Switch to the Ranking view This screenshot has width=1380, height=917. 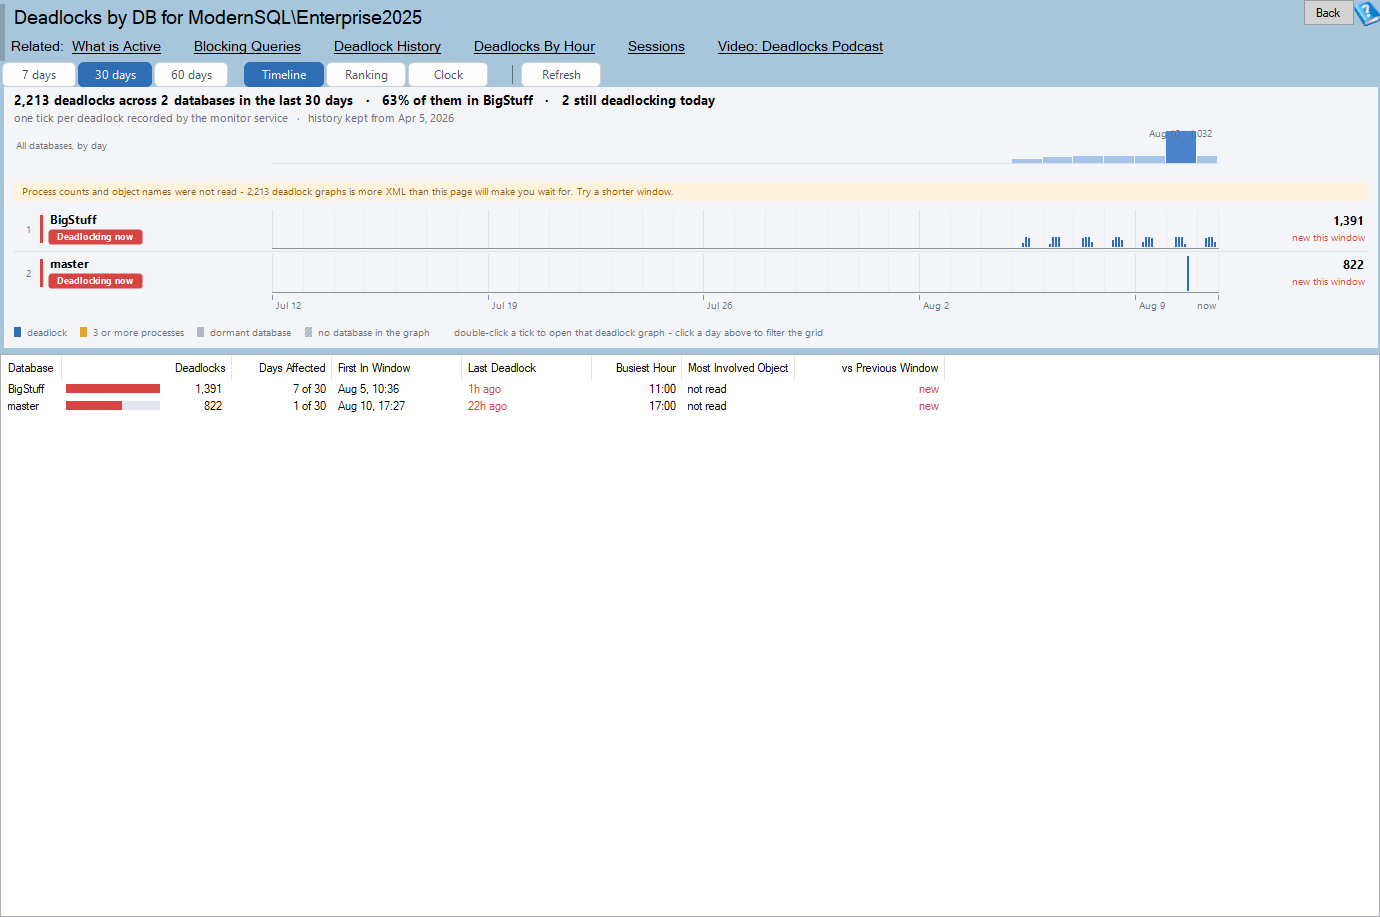(x=366, y=75)
